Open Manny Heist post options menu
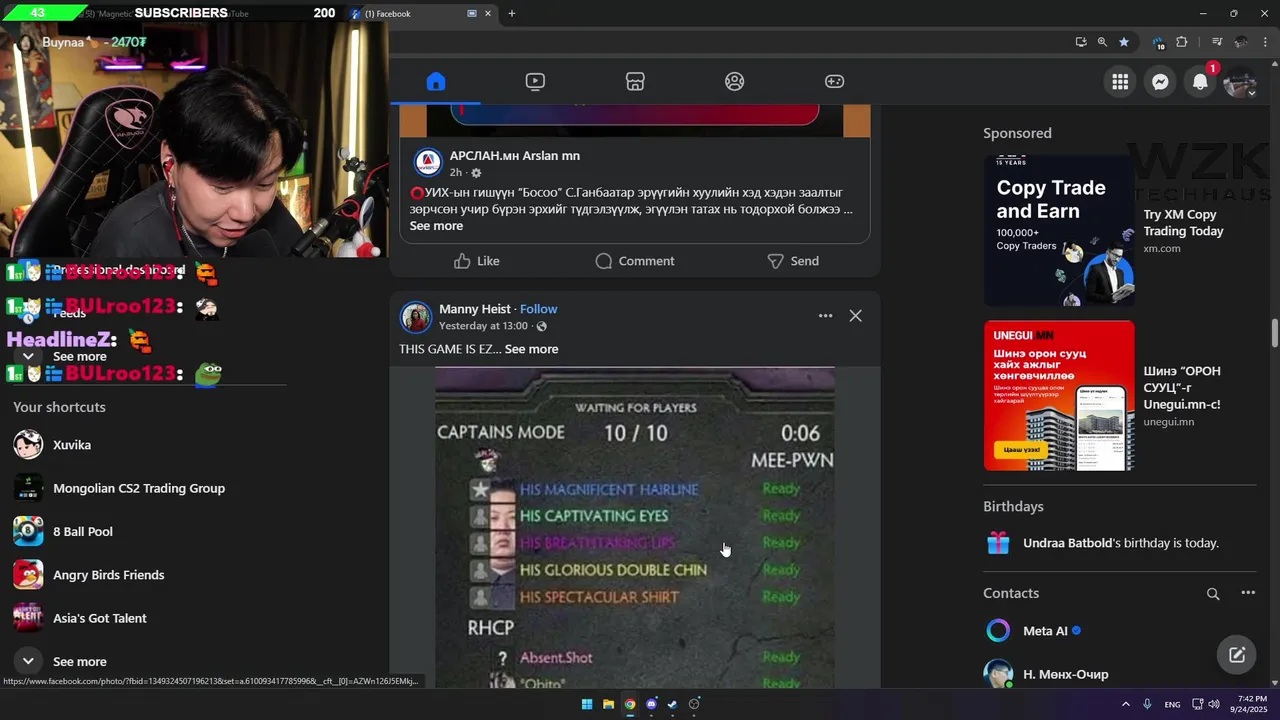The width and height of the screenshot is (1280, 720). click(825, 316)
